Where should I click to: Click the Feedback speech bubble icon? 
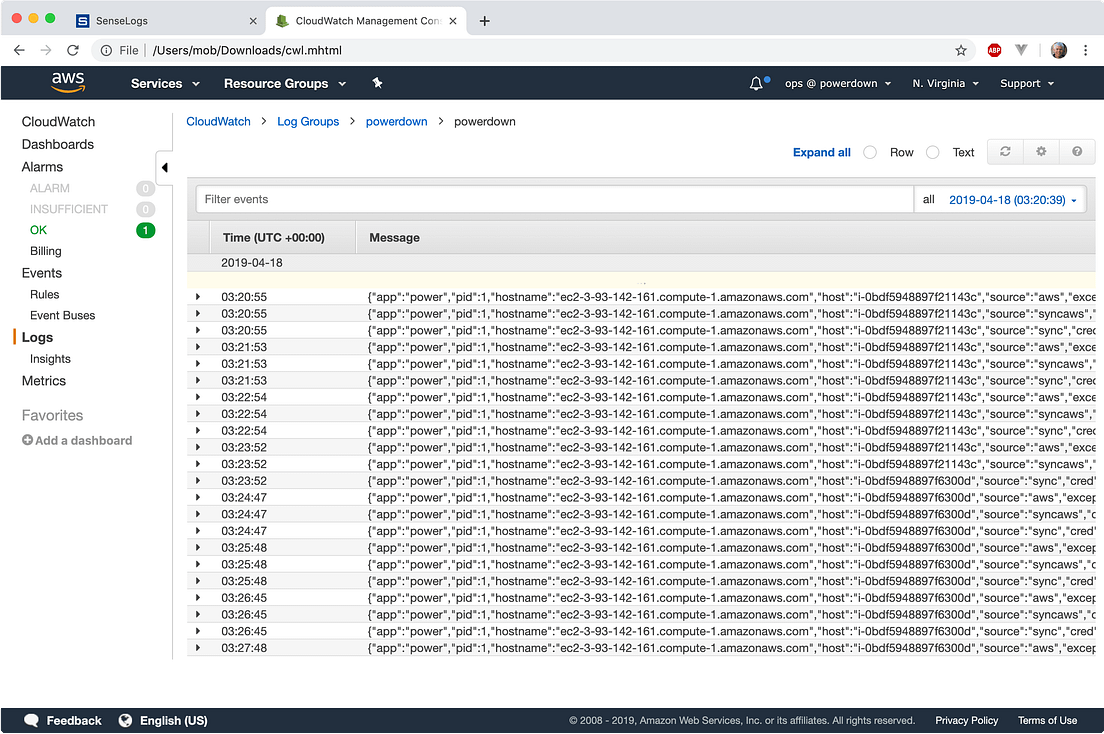pyautogui.click(x=31, y=721)
